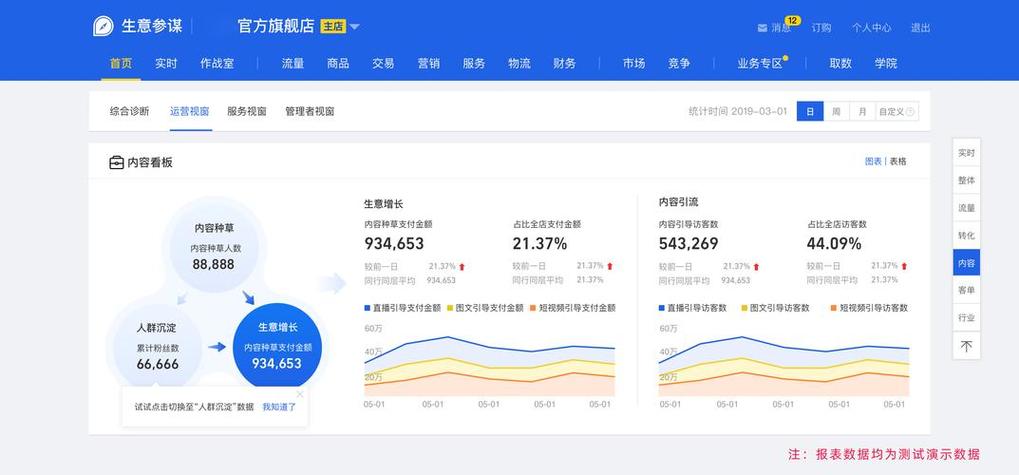Viewport: 1019px width, 475px height.
Task: Switch to the 运营视窗 tab
Action: click(x=190, y=111)
